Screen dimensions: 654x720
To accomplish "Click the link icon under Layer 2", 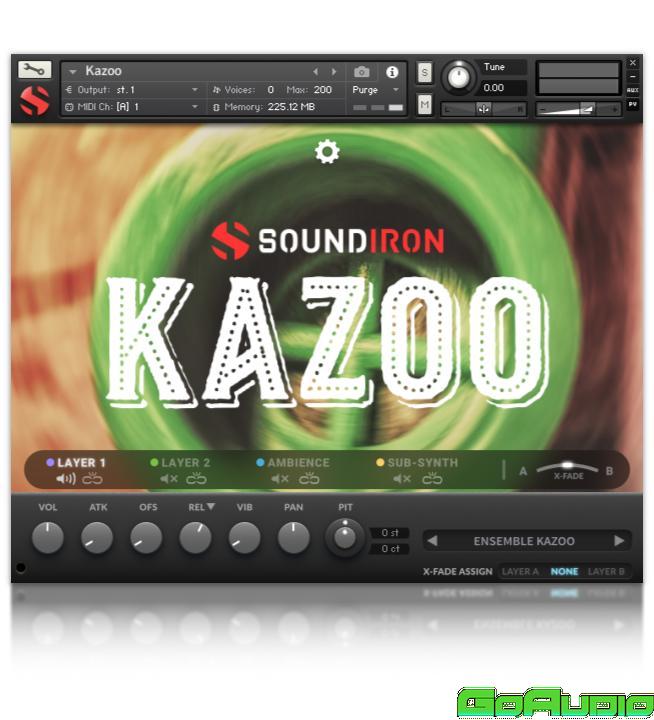I will (x=196, y=479).
